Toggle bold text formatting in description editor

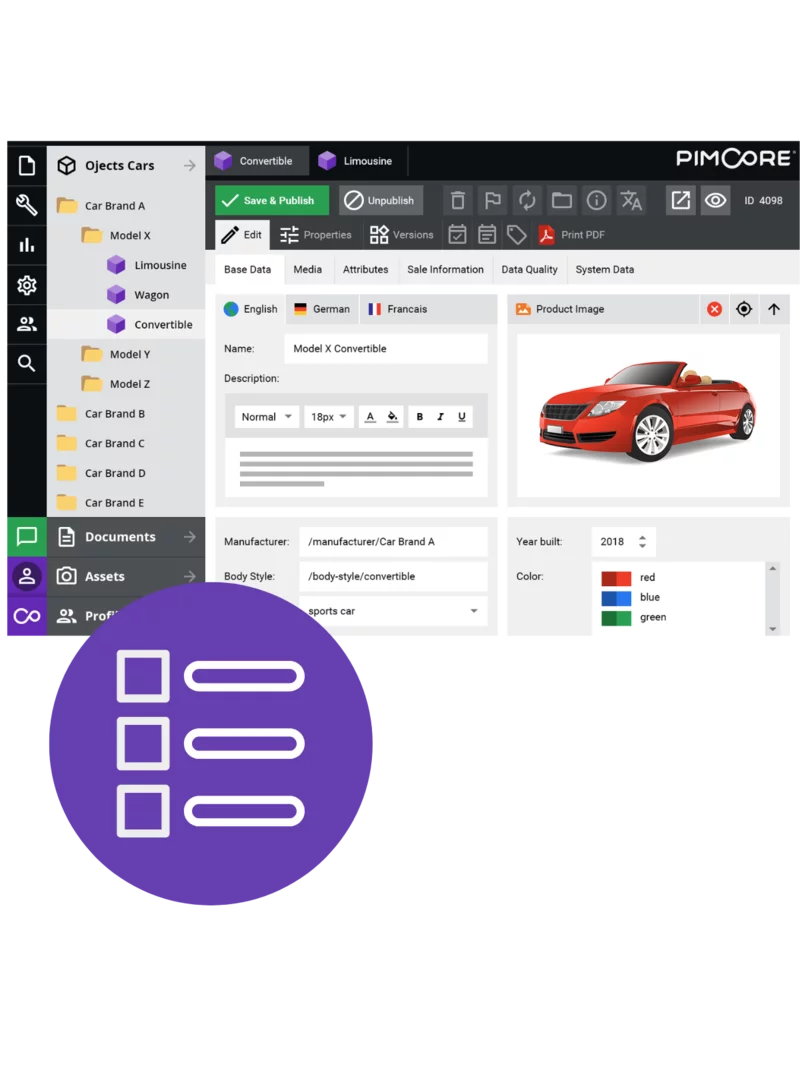coord(419,417)
